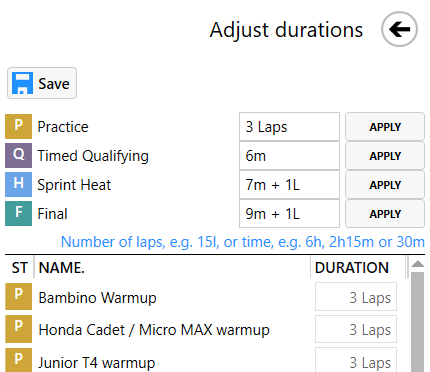Click the P icon beside Honda Cadet warmup
Screen dimensions: 430x372
coord(18,329)
